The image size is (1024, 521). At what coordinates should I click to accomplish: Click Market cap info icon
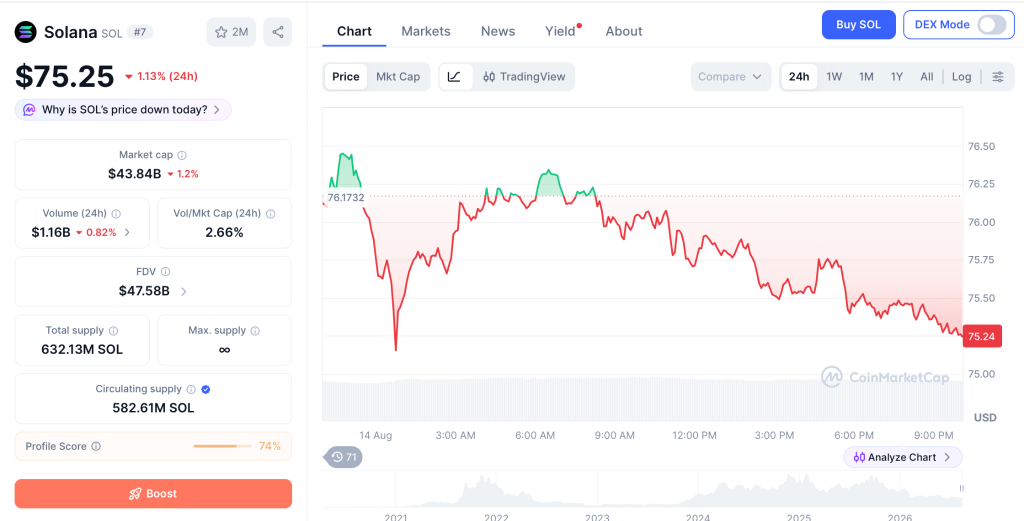(x=182, y=155)
